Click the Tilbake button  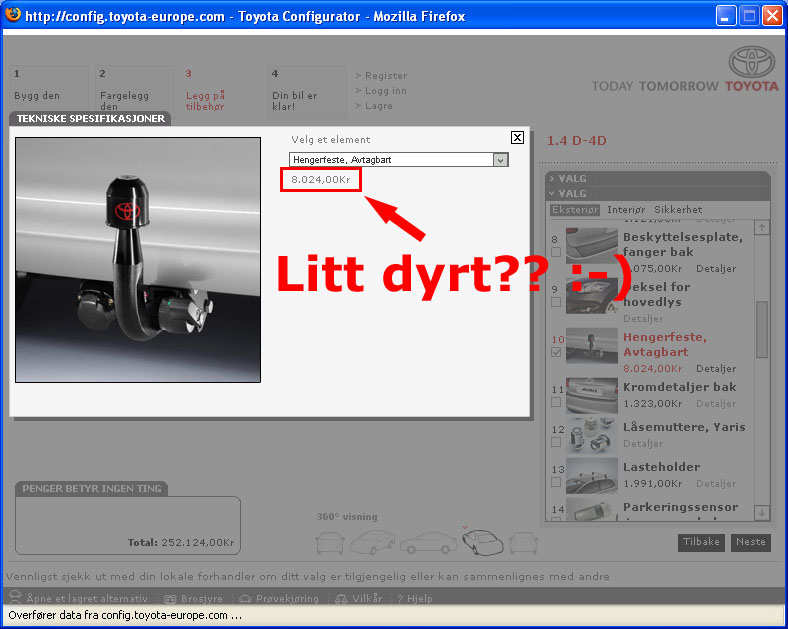click(702, 542)
